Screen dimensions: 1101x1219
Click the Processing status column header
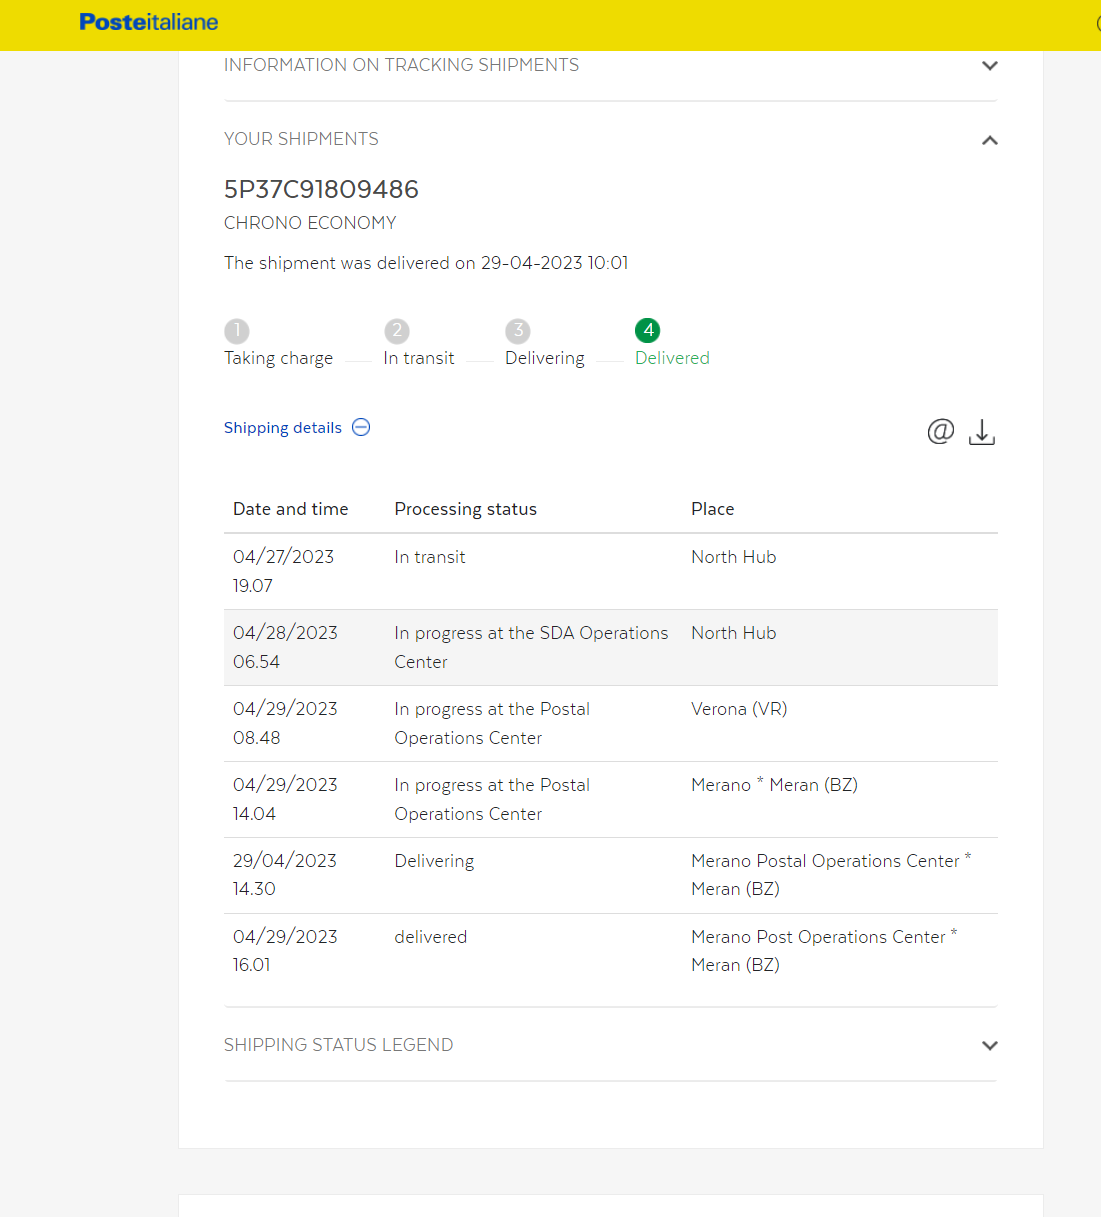click(x=465, y=509)
